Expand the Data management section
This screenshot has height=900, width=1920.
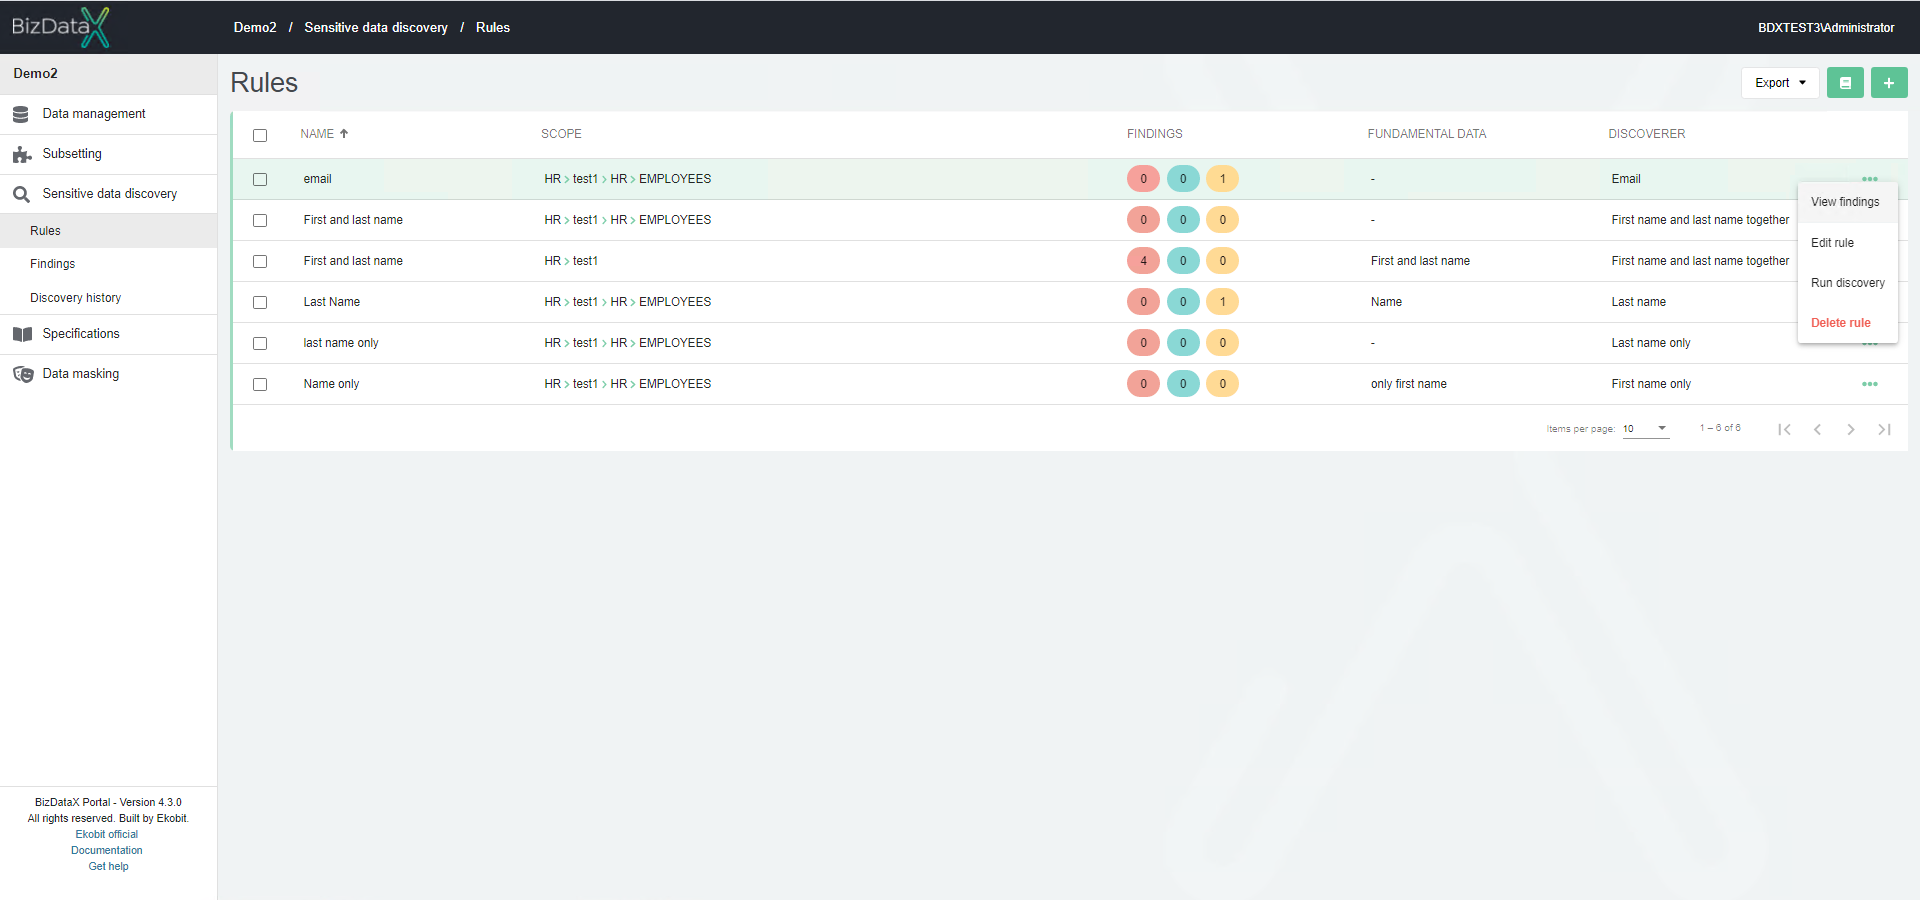[108, 114]
